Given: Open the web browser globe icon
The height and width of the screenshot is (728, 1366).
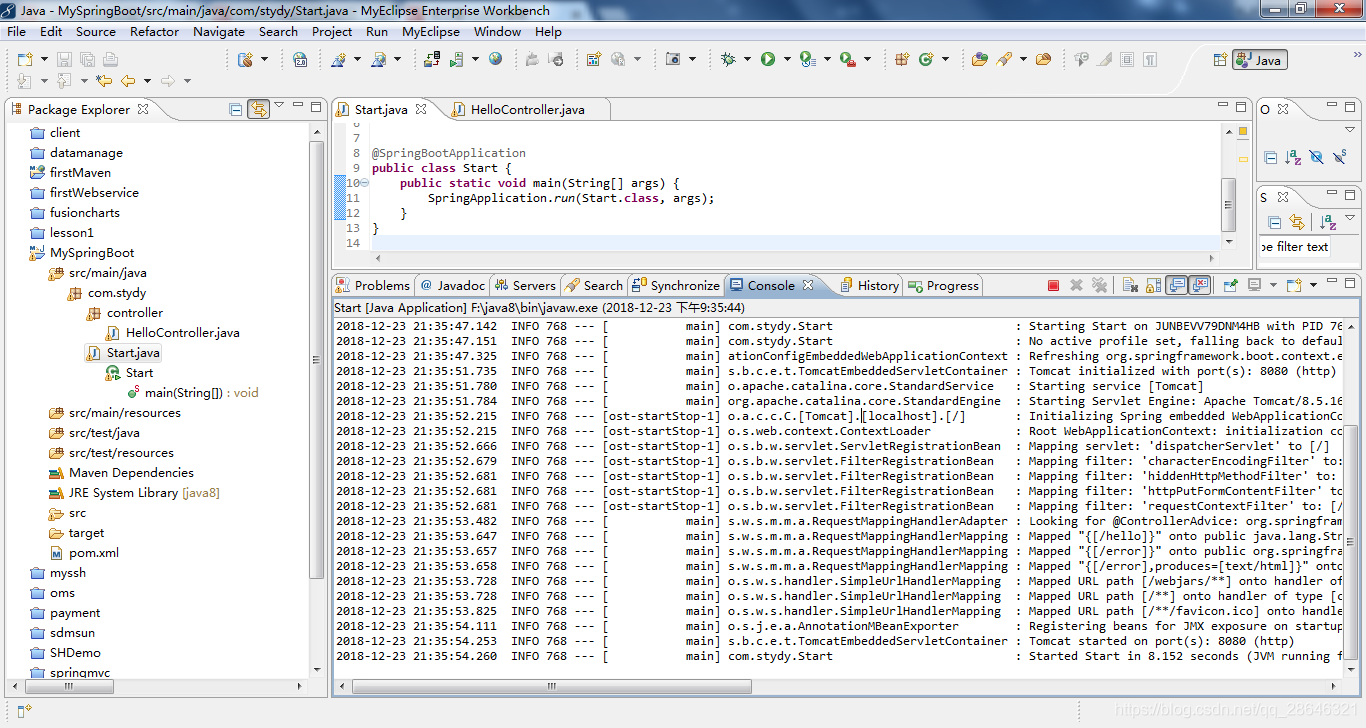Looking at the screenshot, I should pyautogui.click(x=495, y=59).
